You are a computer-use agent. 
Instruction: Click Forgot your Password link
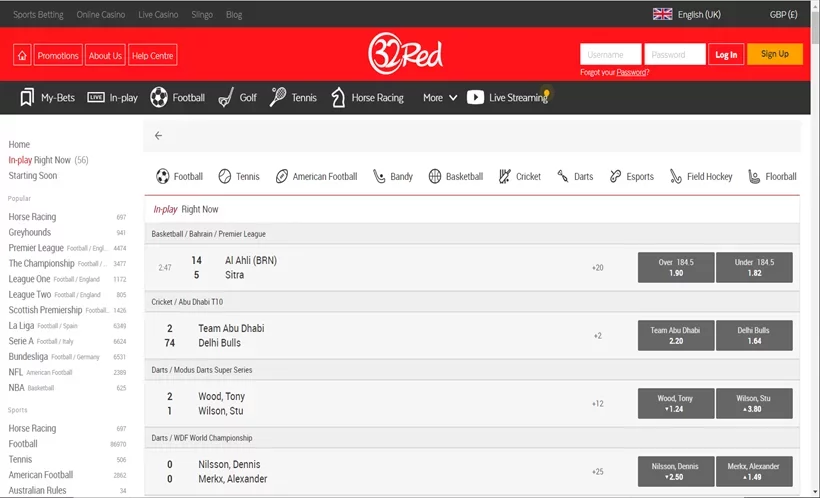pos(614,72)
